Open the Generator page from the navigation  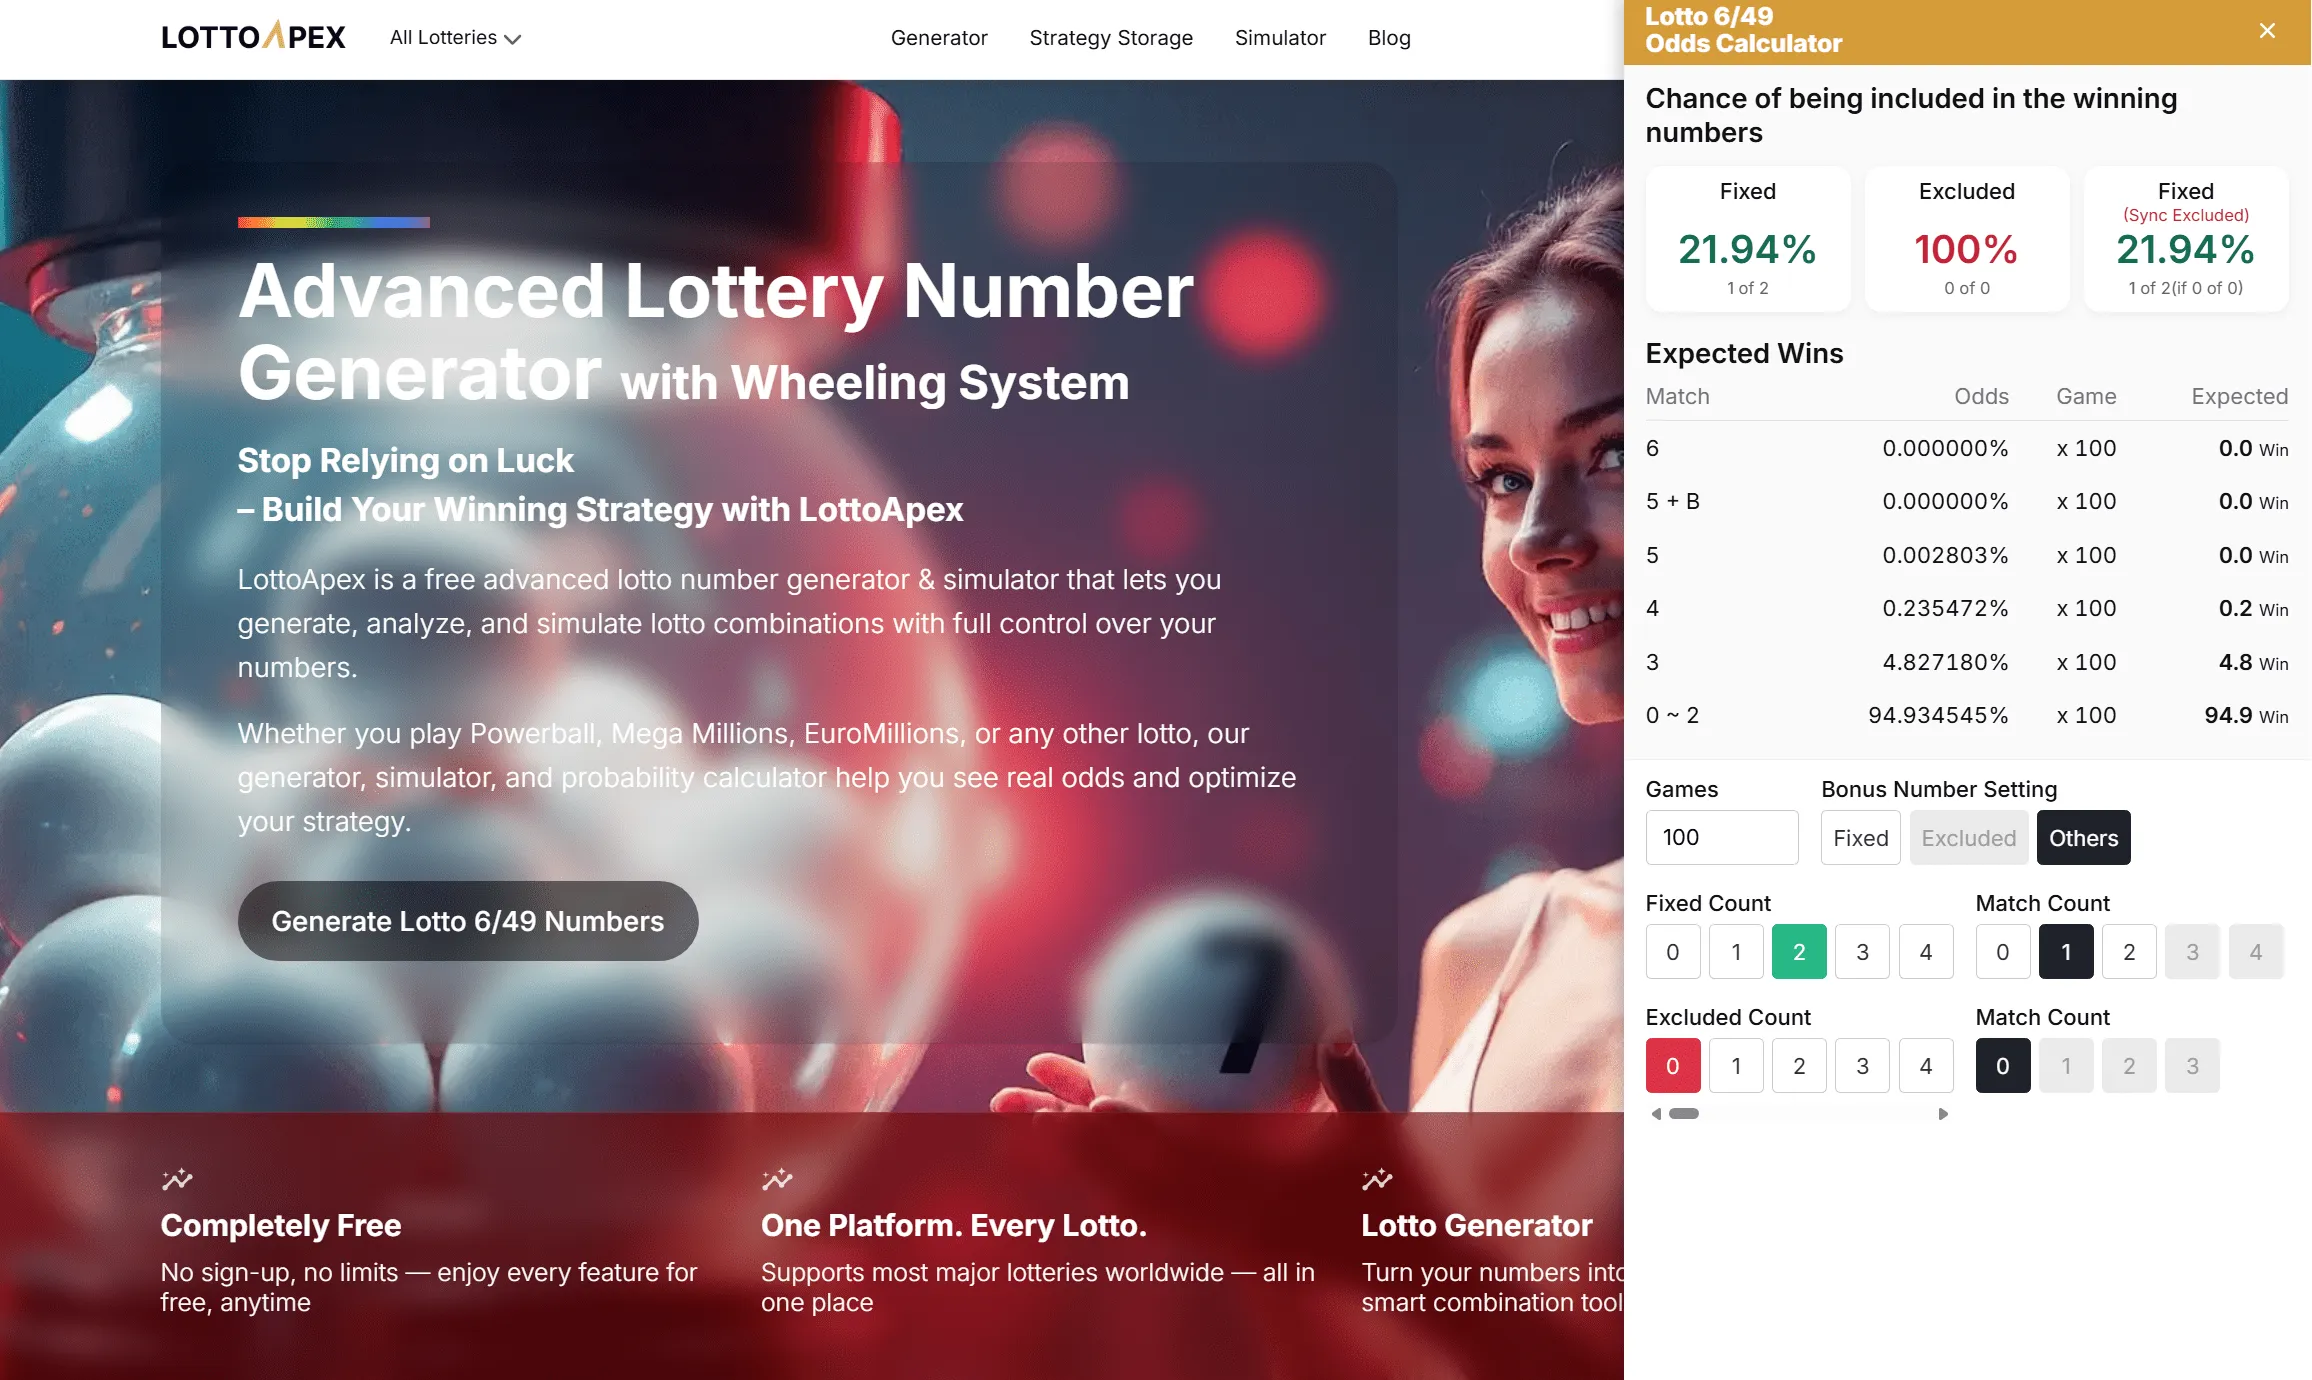coord(938,38)
